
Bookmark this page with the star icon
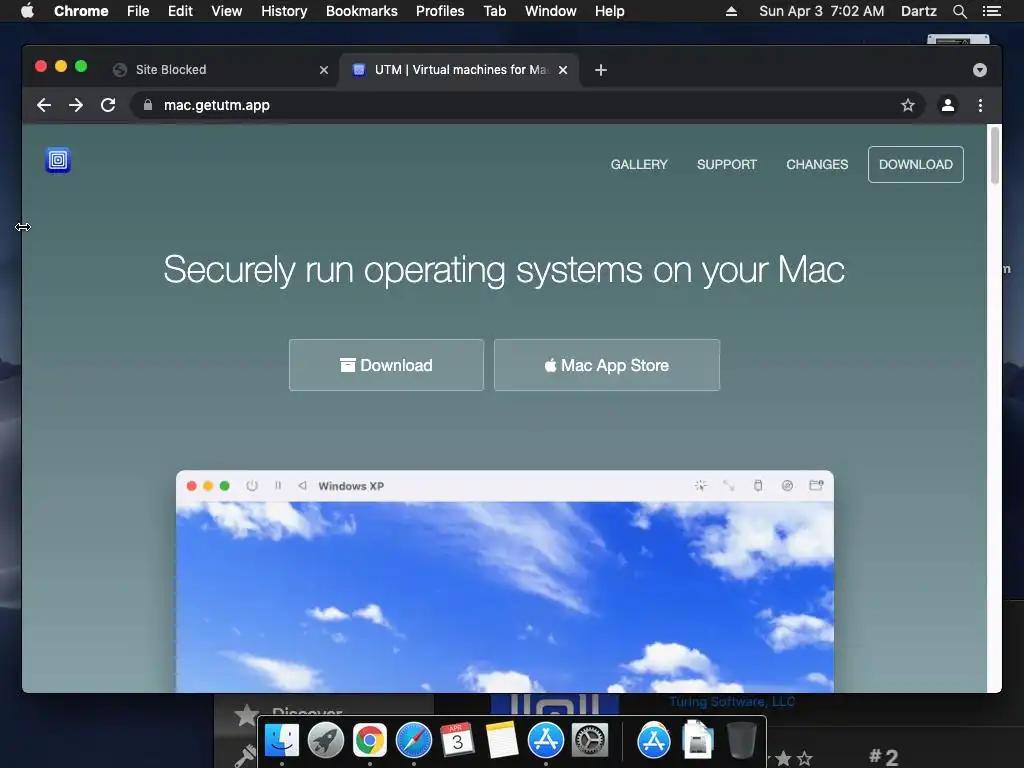click(907, 105)
